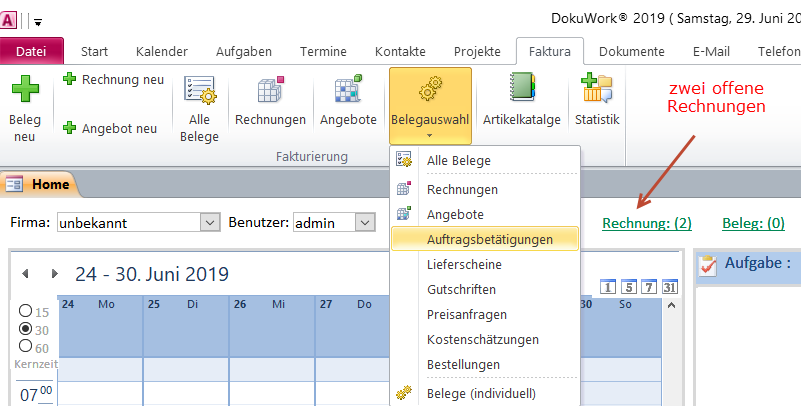Choose Auftragsbestätigungen from the menu
Image resolution: width=801 pixels, height=406 pixels.
point(488,239)
